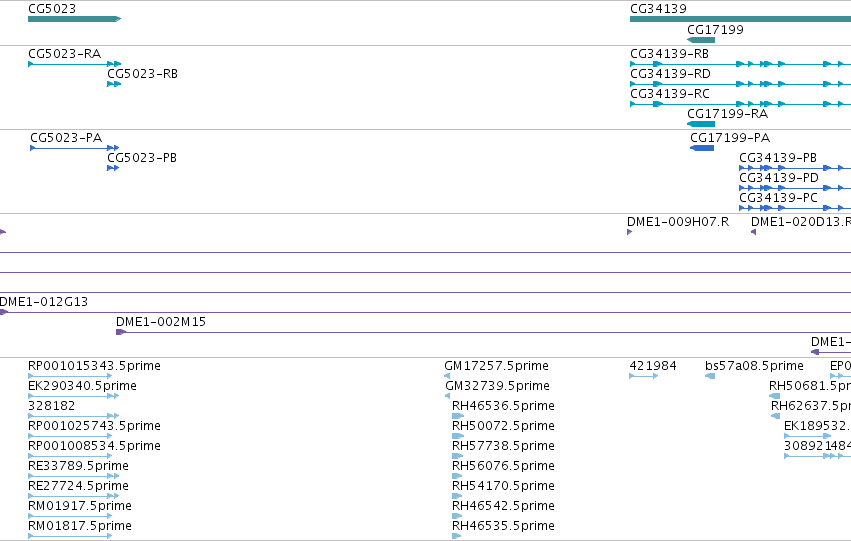851x541 pixels.
Task: Select the CG34139-PD protein label
Action: (779, 178)
